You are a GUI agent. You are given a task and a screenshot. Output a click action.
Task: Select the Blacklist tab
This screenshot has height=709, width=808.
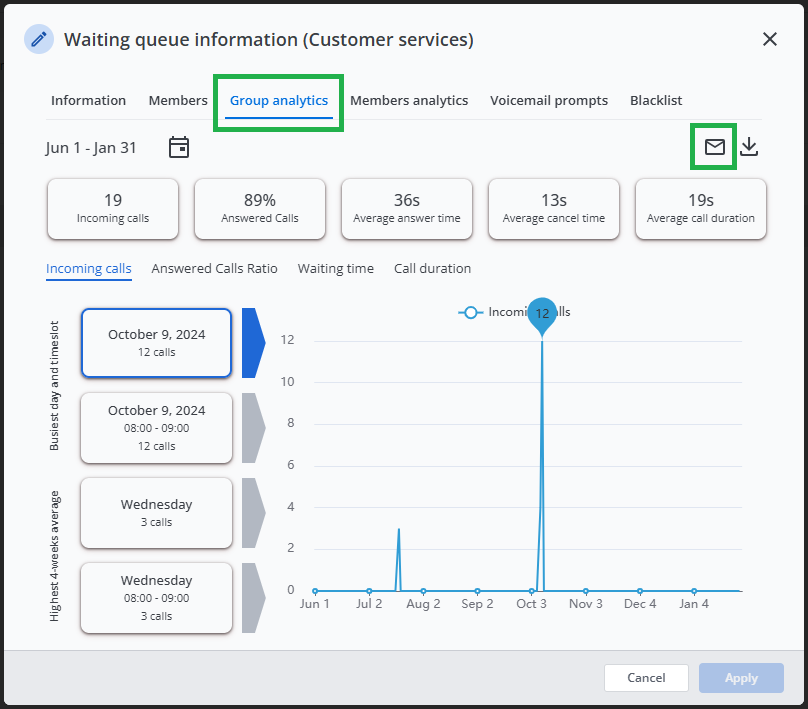click(x=656, y=100)
